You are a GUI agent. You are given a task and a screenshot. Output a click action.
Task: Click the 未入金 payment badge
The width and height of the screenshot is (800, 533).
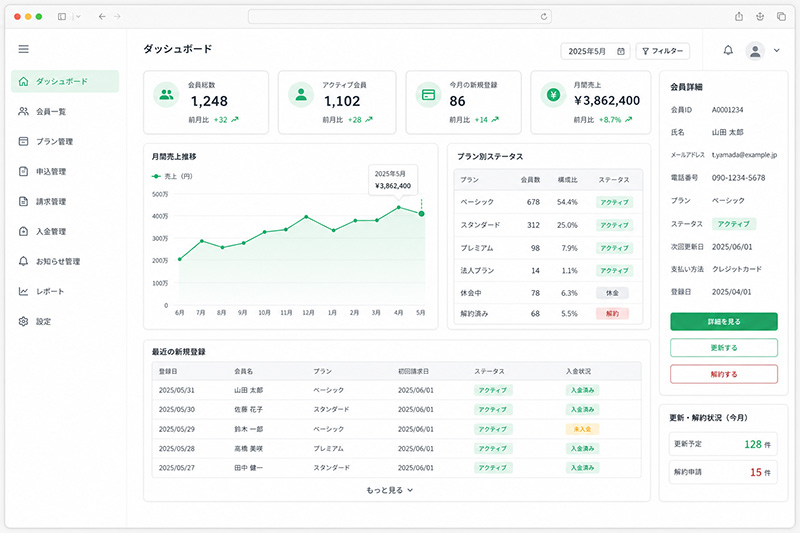(x=582, y=429)
